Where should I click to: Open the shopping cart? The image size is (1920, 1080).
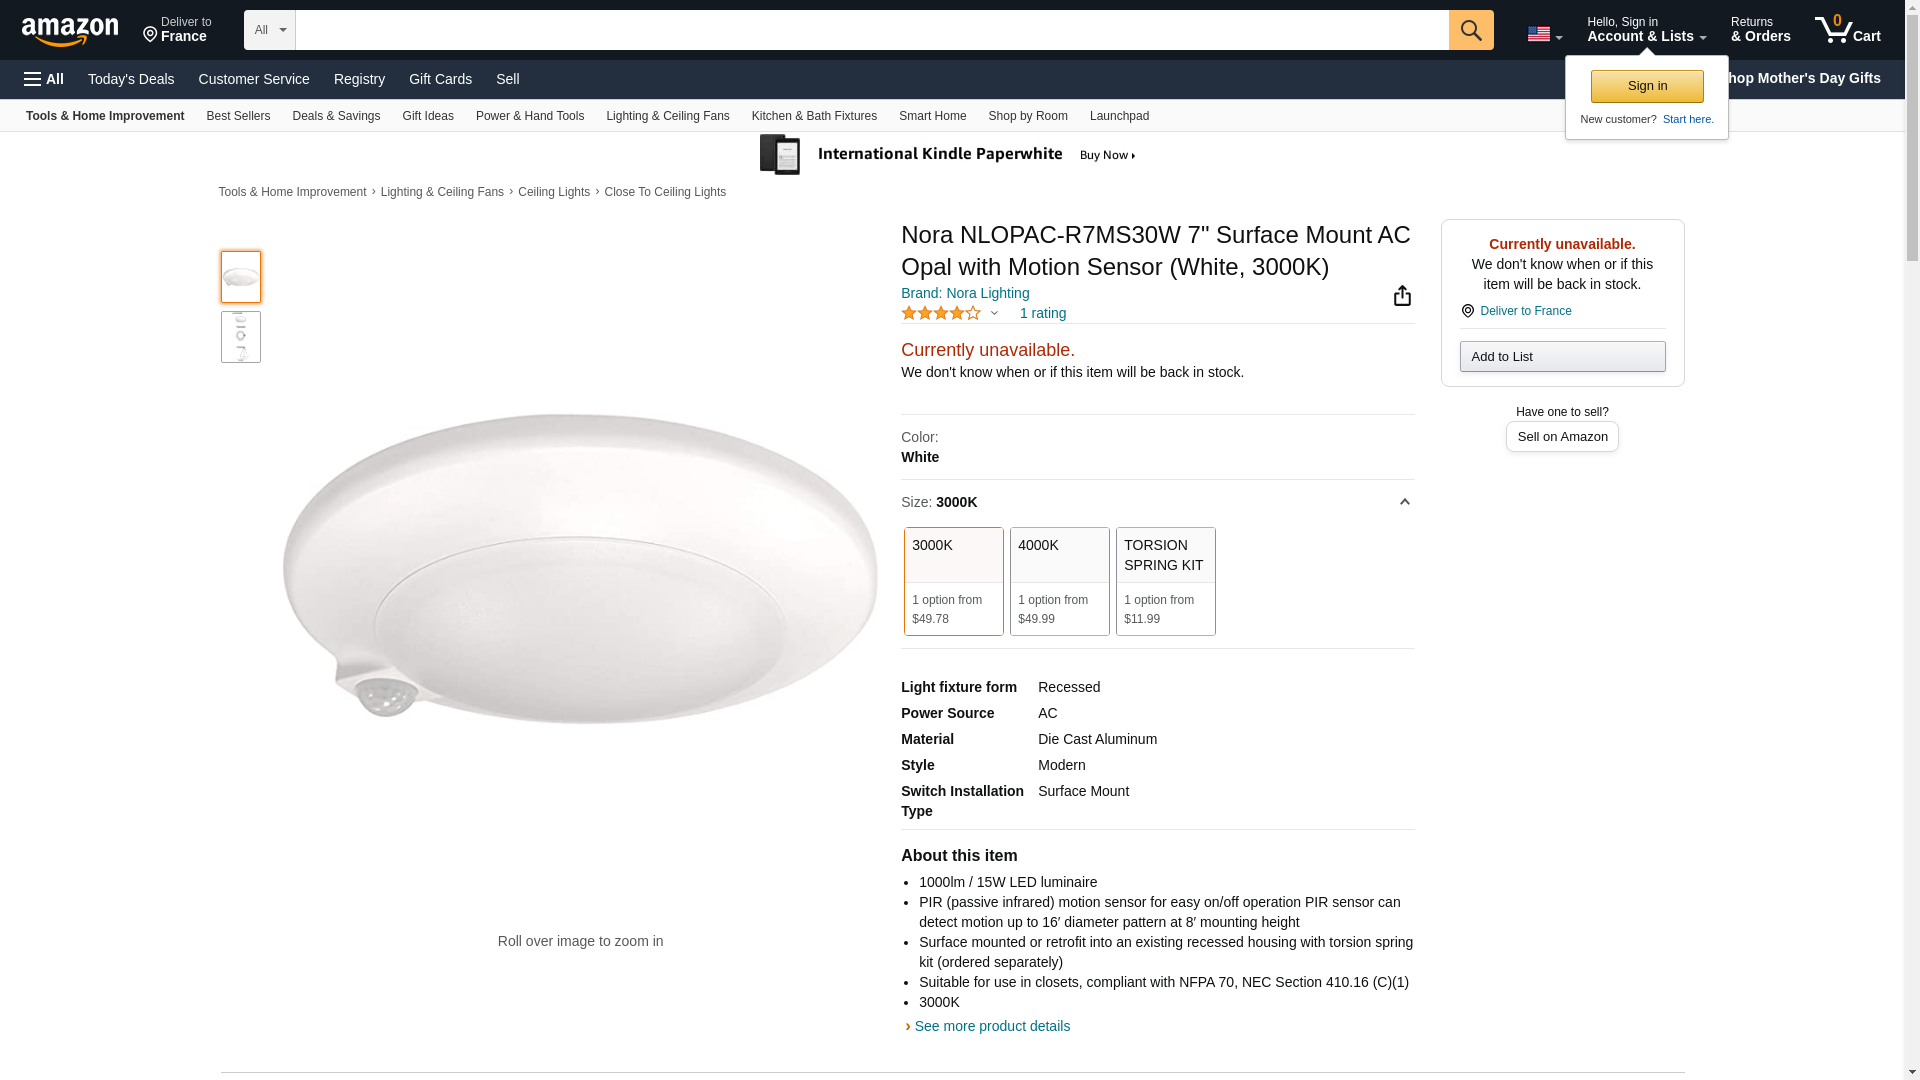click(1847, 30)
